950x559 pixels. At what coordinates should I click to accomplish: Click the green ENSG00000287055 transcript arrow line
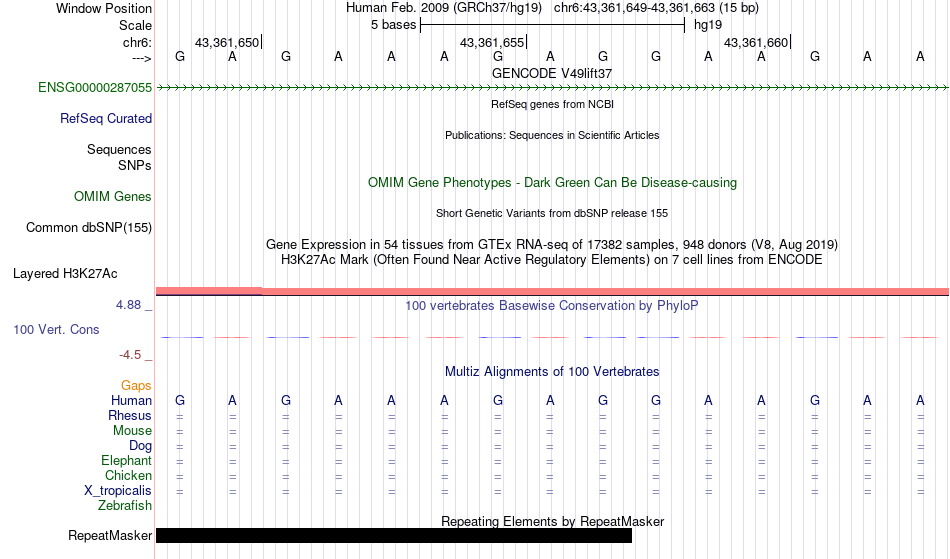click(552, 88)
